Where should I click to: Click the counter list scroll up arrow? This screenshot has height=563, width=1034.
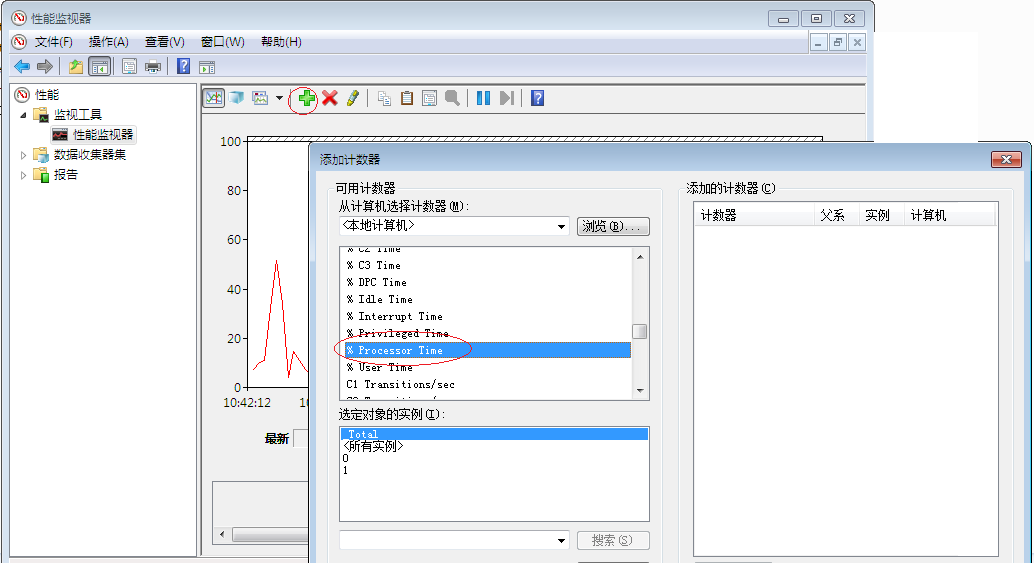(640, 256)
